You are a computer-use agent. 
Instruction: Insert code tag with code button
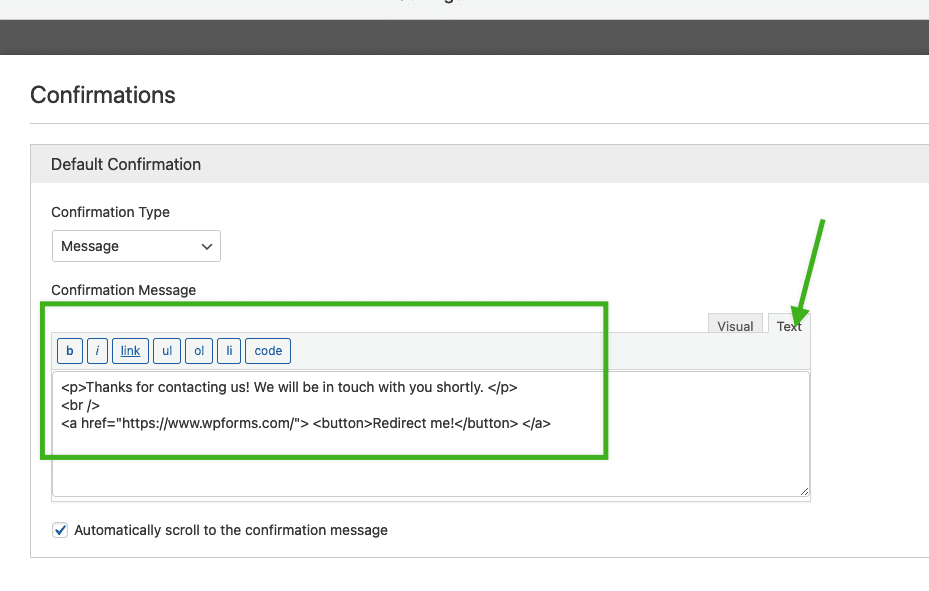pyautogui.click(x=268, y=351)
